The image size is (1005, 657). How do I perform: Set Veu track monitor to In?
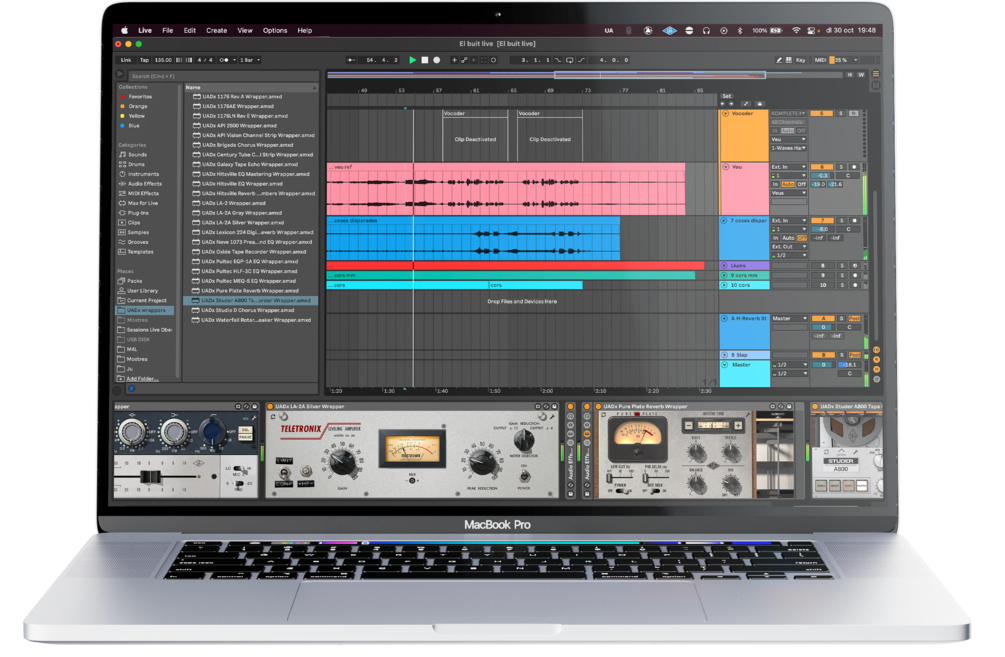click(775, 185)
